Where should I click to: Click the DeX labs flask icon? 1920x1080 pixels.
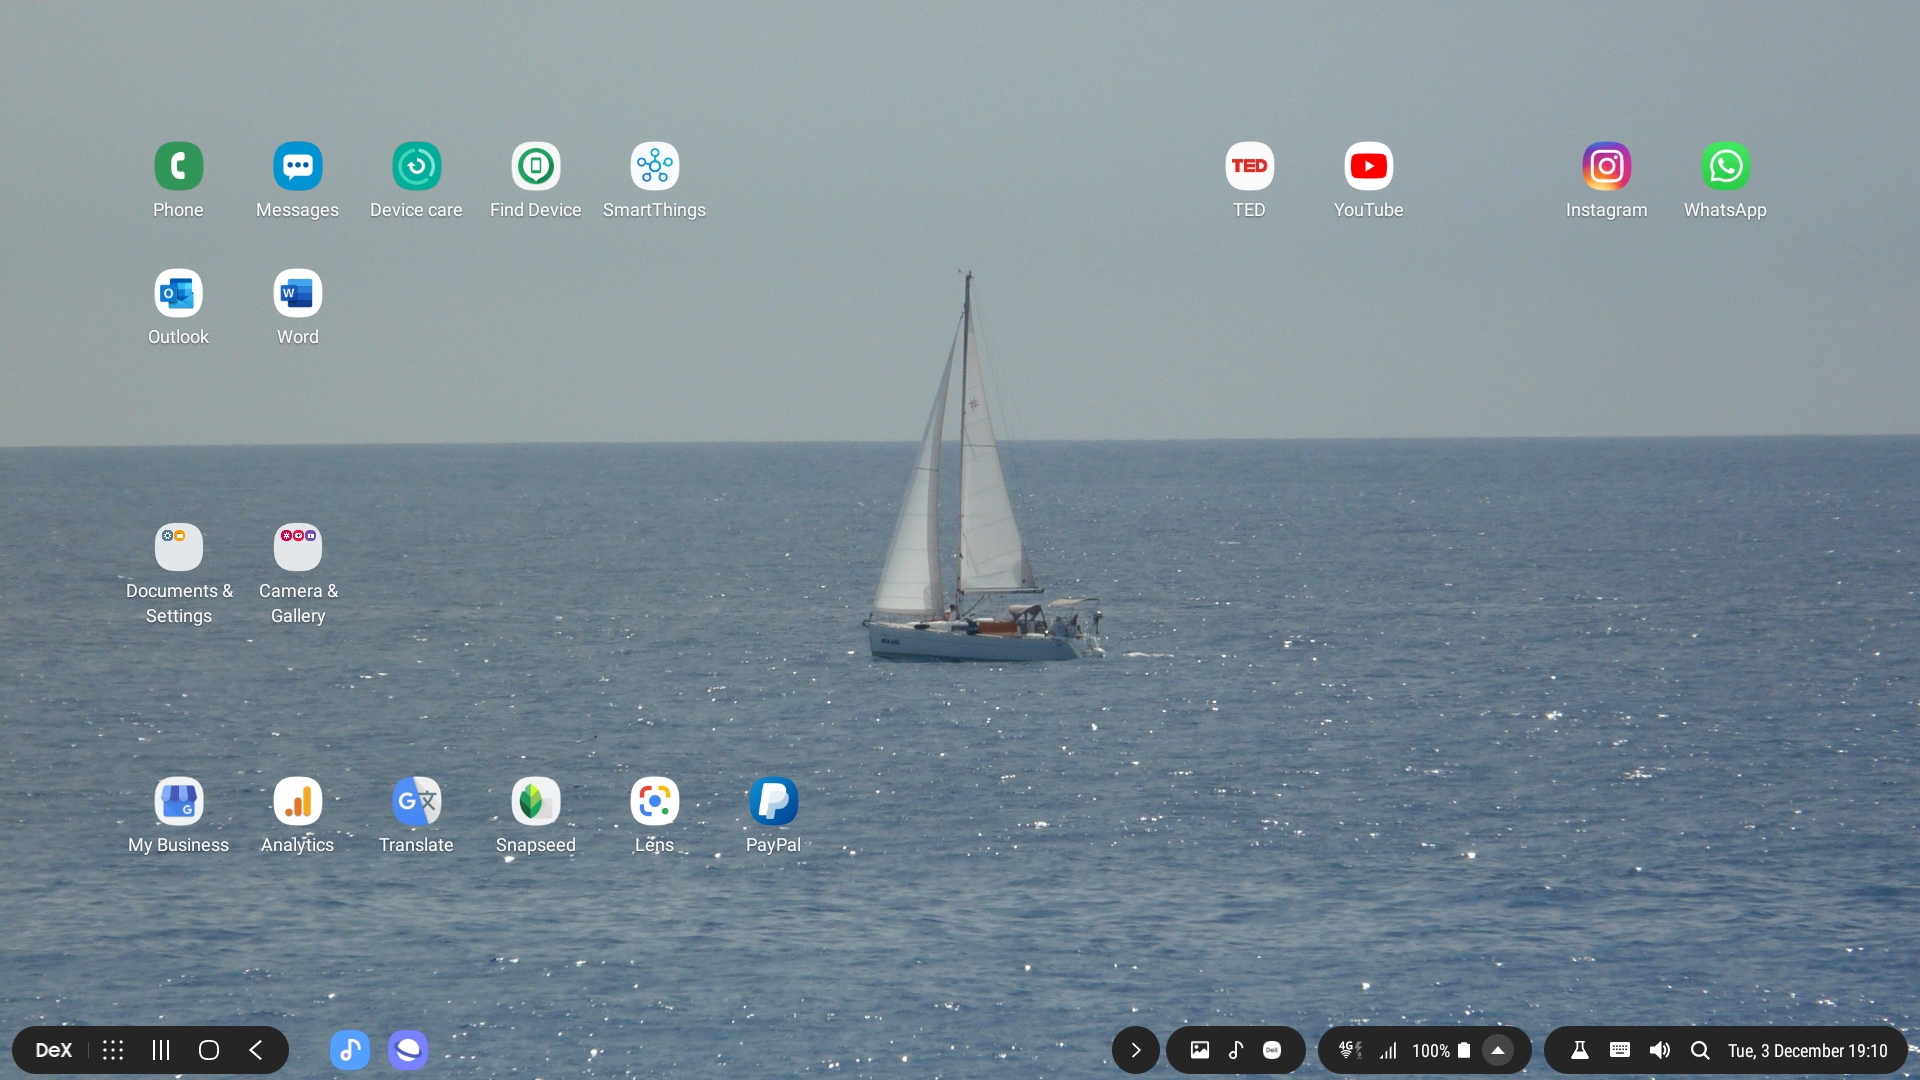(x=1580, y=1050)
